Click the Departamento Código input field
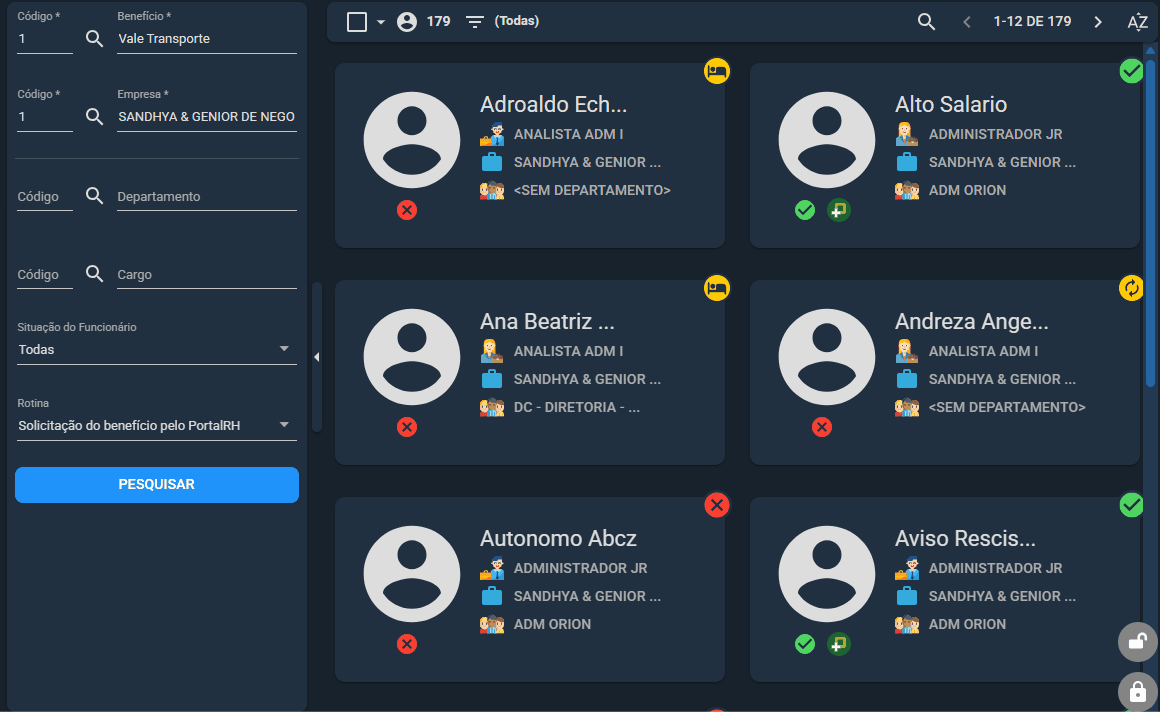Viewport: 1160px width, 712px height. [45, 197]
